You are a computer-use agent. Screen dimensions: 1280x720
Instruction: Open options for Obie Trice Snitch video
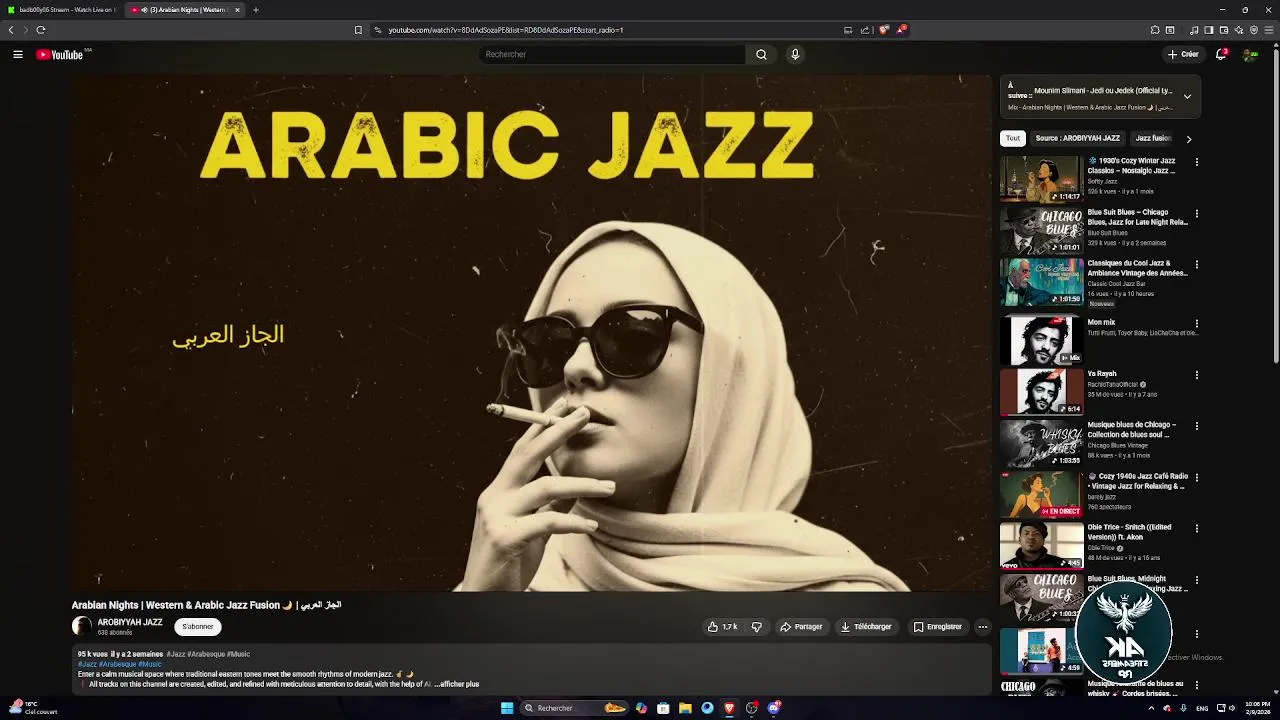pyautogui.click(x=1196, y=529)
